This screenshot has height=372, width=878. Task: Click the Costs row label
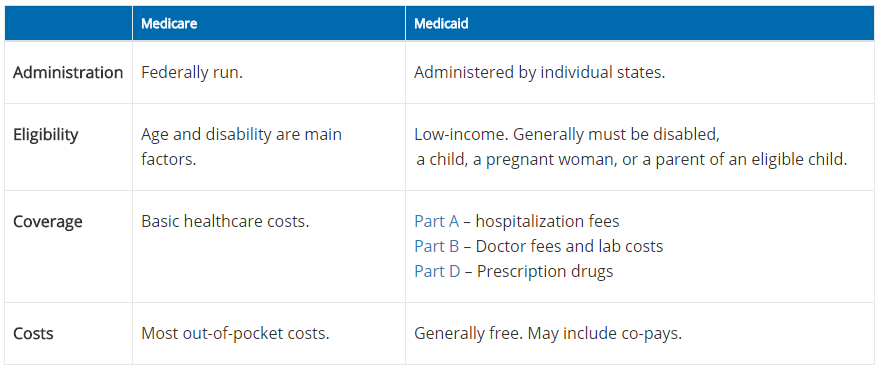(33, 334)
